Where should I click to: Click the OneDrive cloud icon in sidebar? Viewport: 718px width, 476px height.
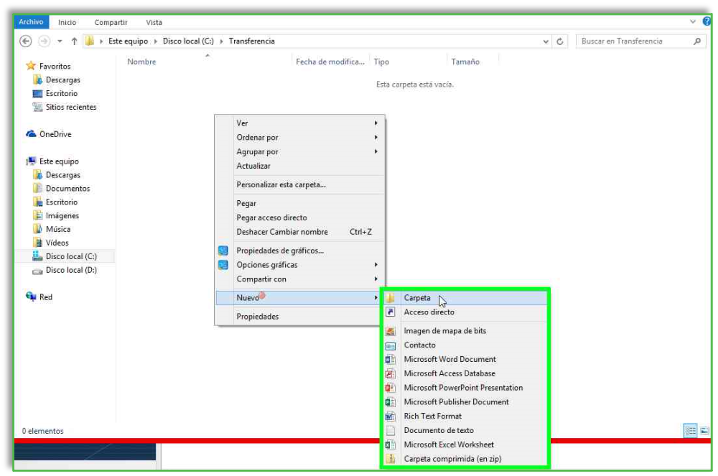31,134
